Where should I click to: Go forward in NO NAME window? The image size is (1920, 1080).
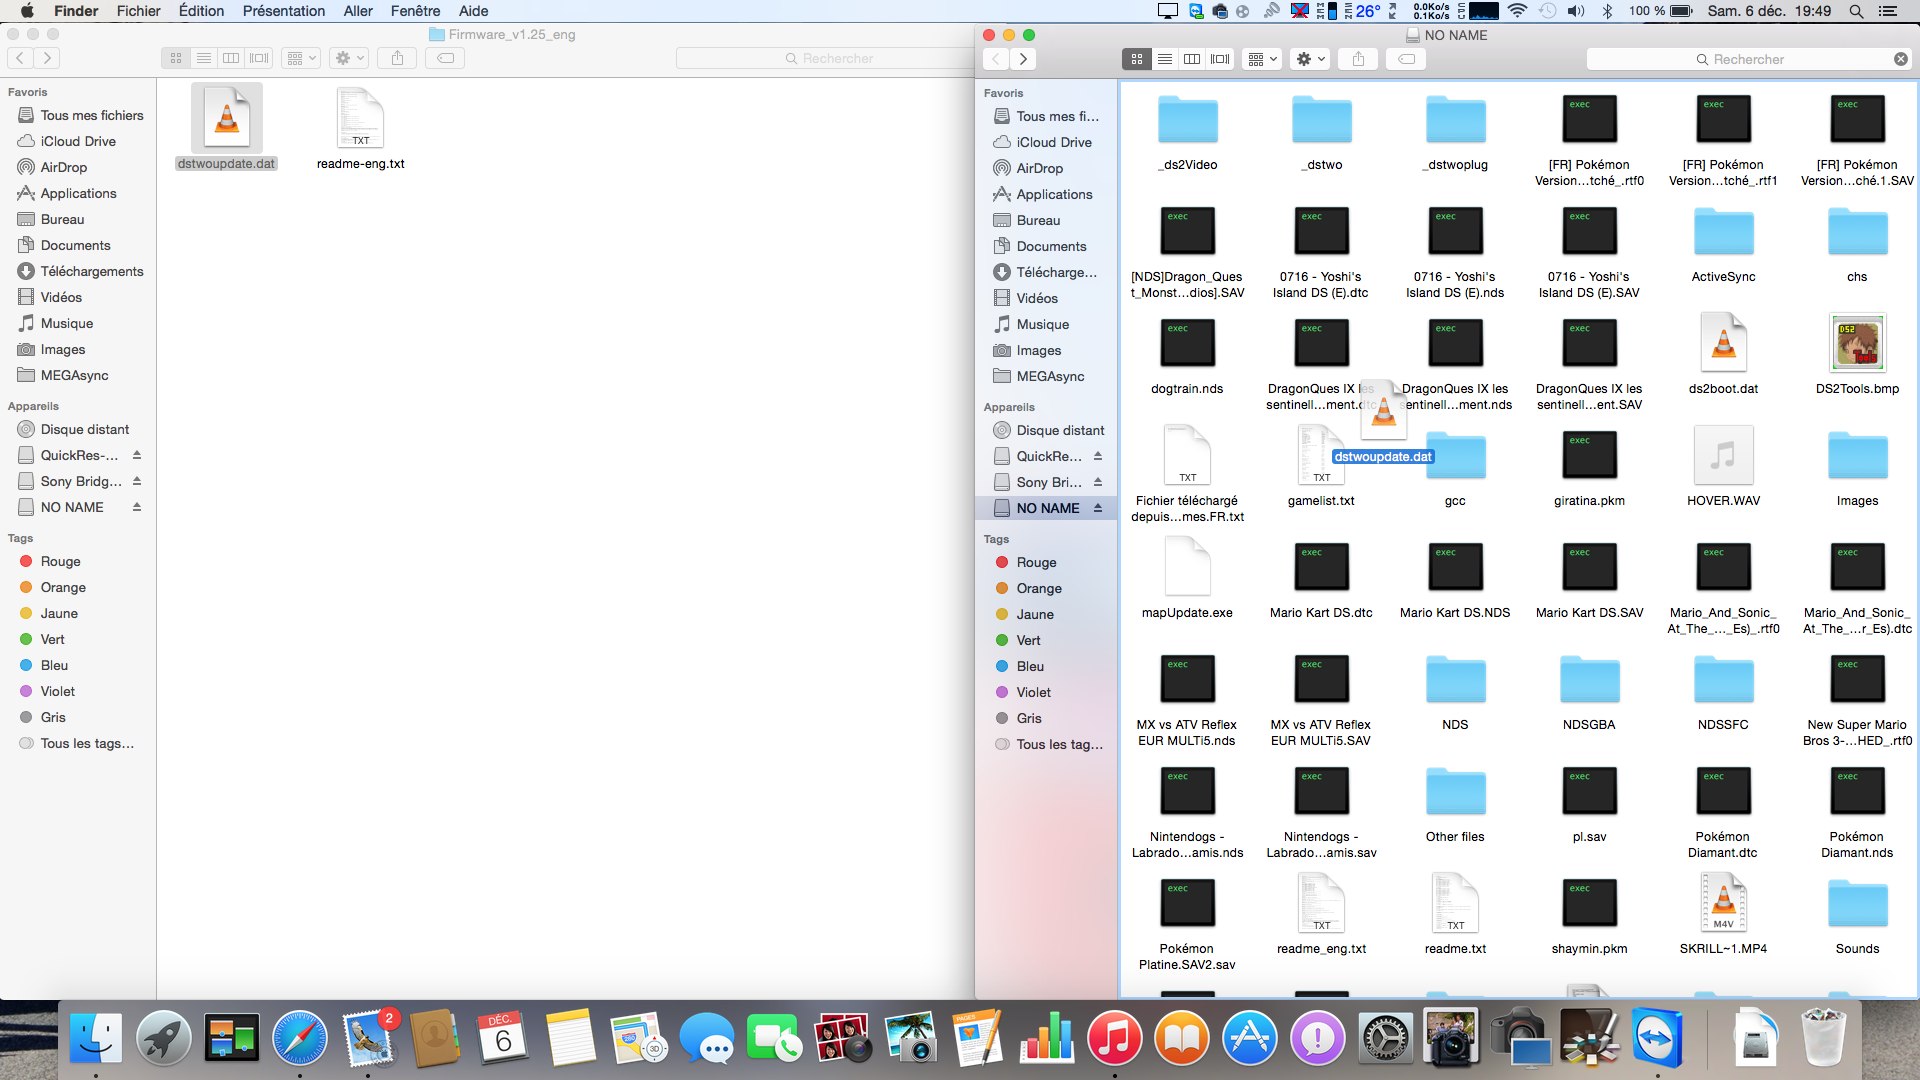click(x=1023, y=59)
